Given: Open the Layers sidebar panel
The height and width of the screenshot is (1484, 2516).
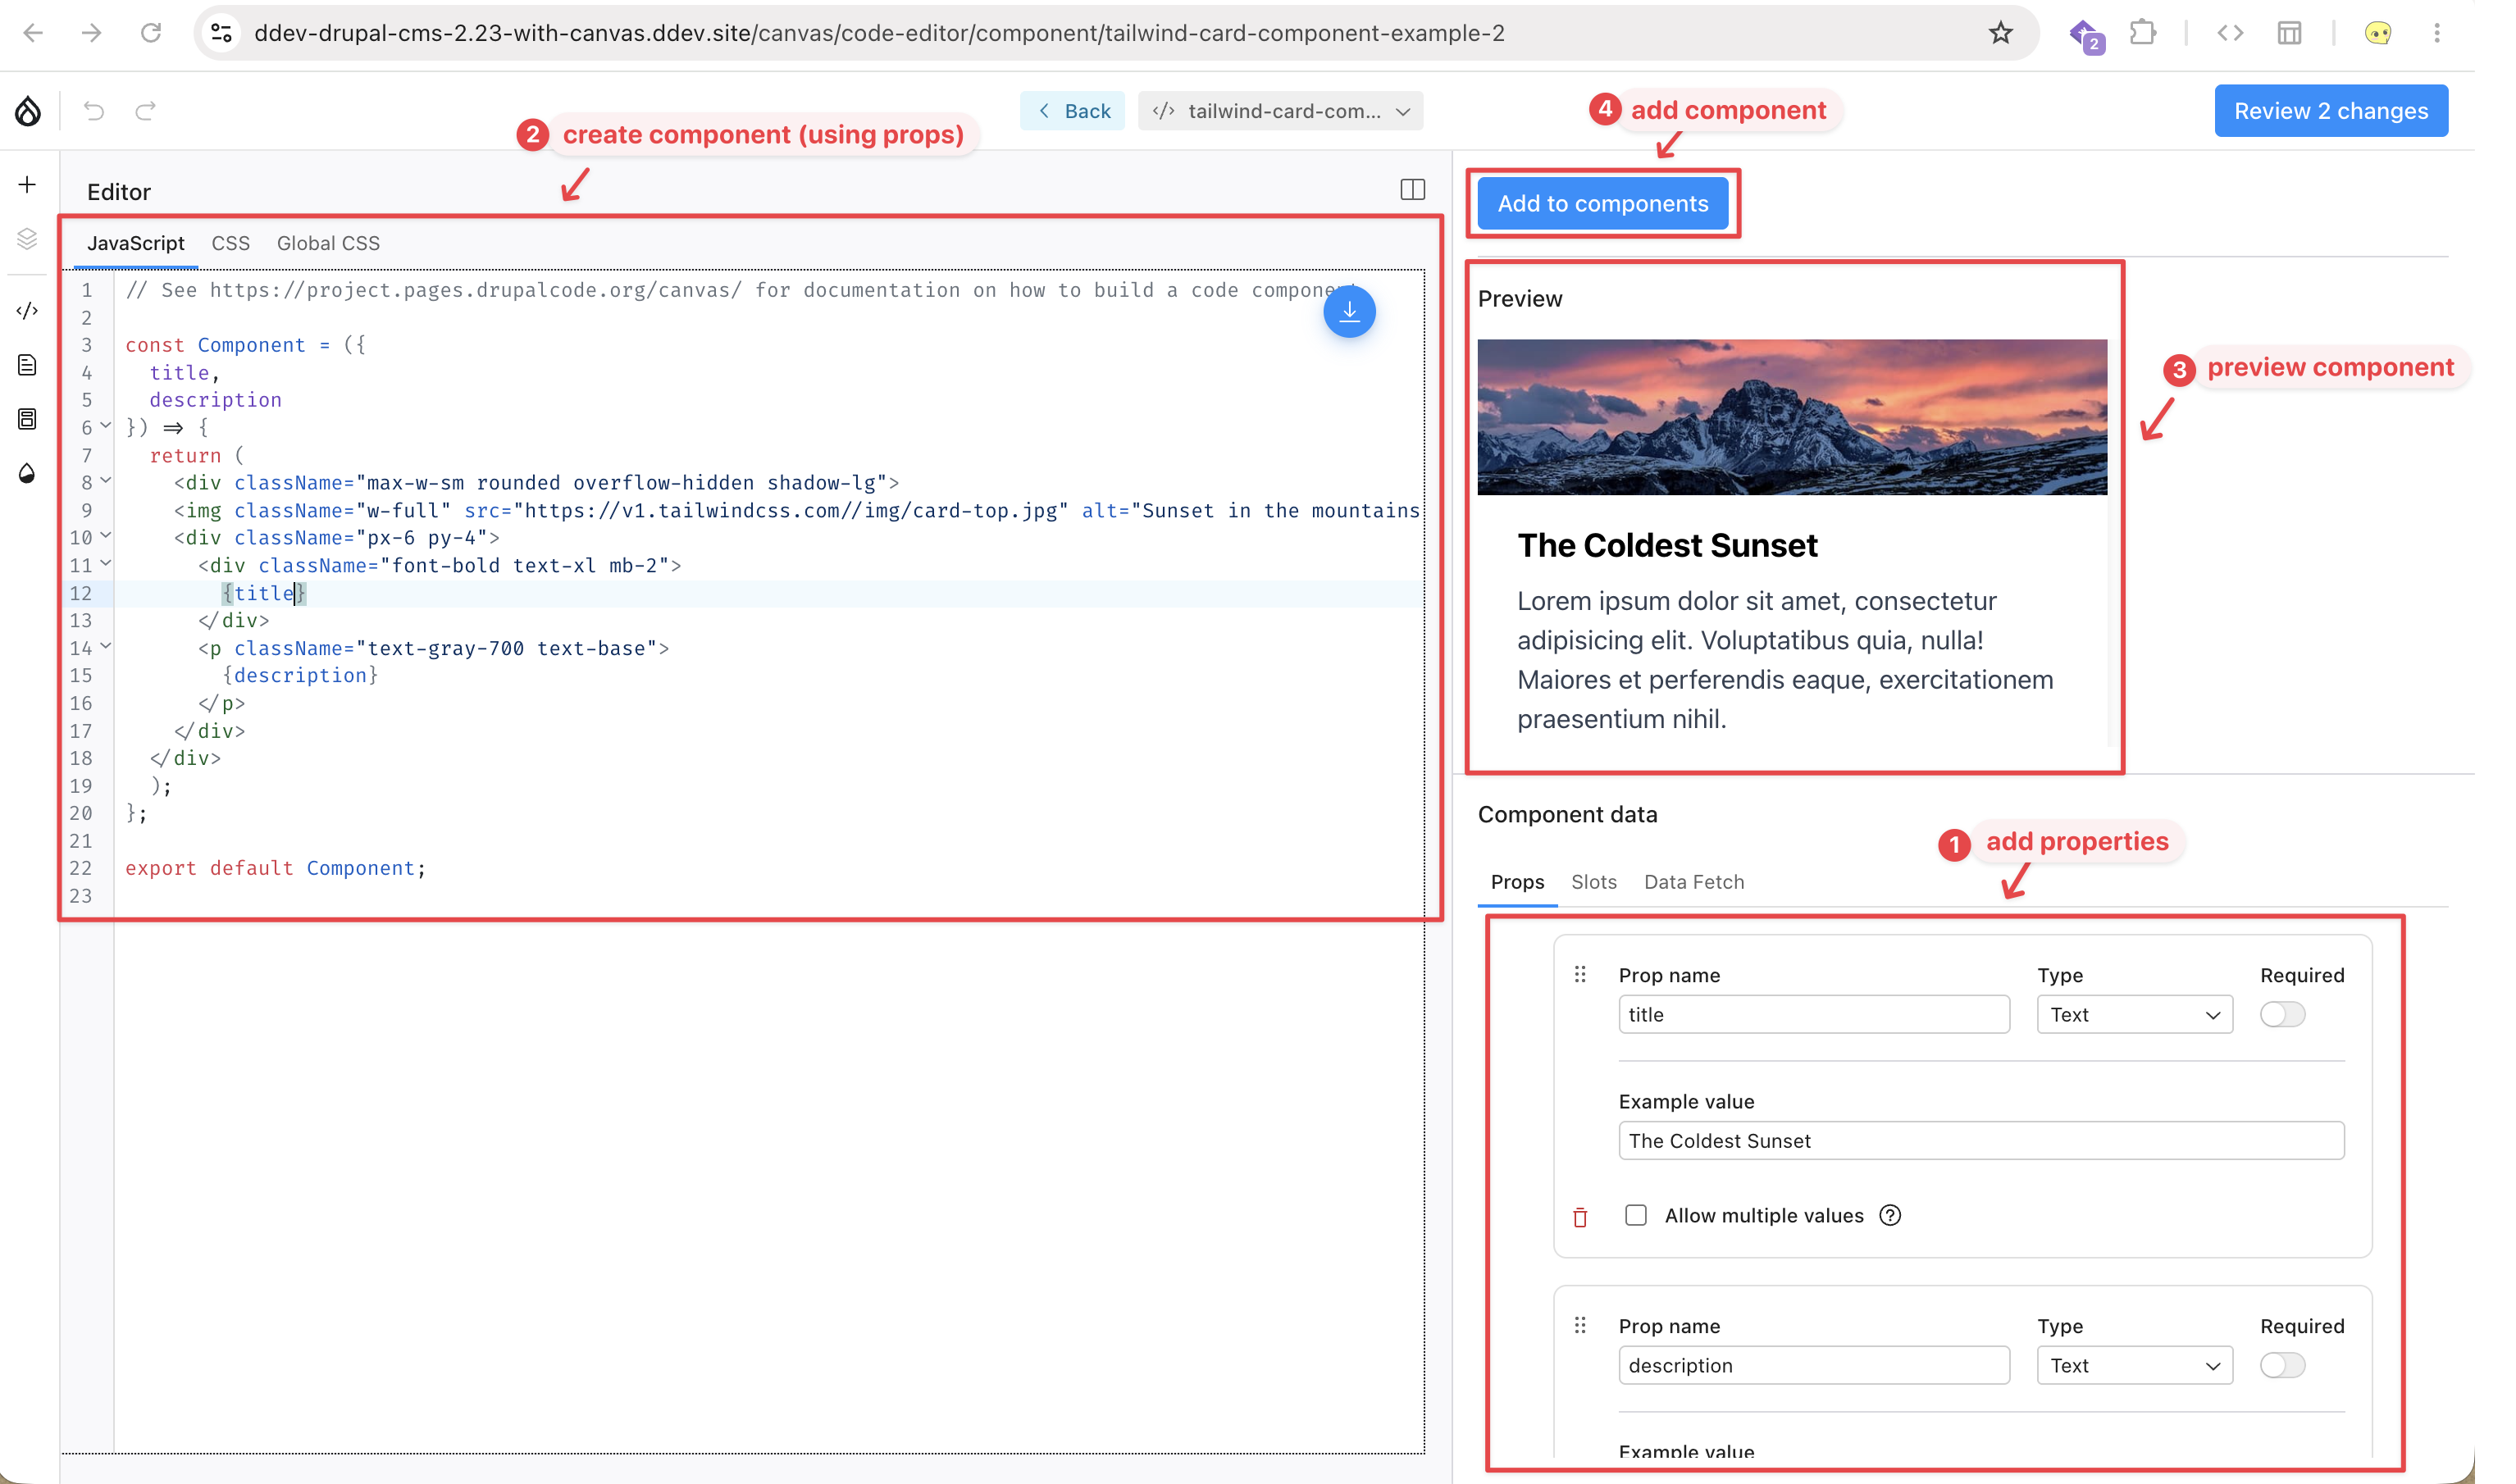Looking at the screenshot, I should tap(27, 238).
